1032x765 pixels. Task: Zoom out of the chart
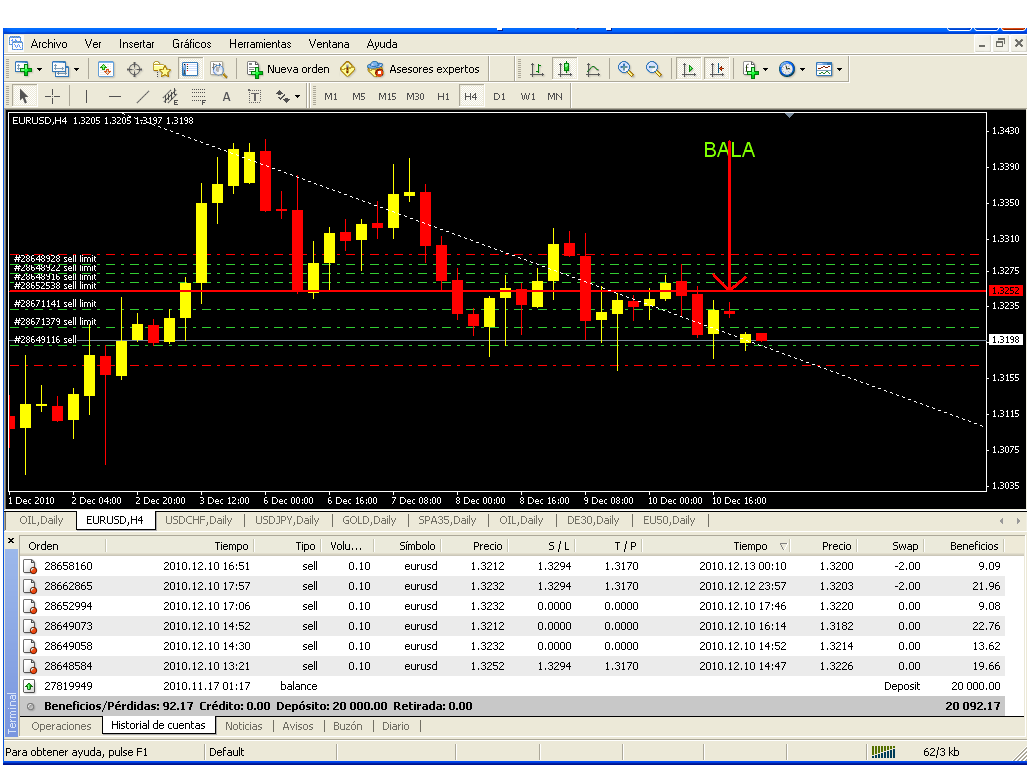pyautogui.click(x=654, y=69)
